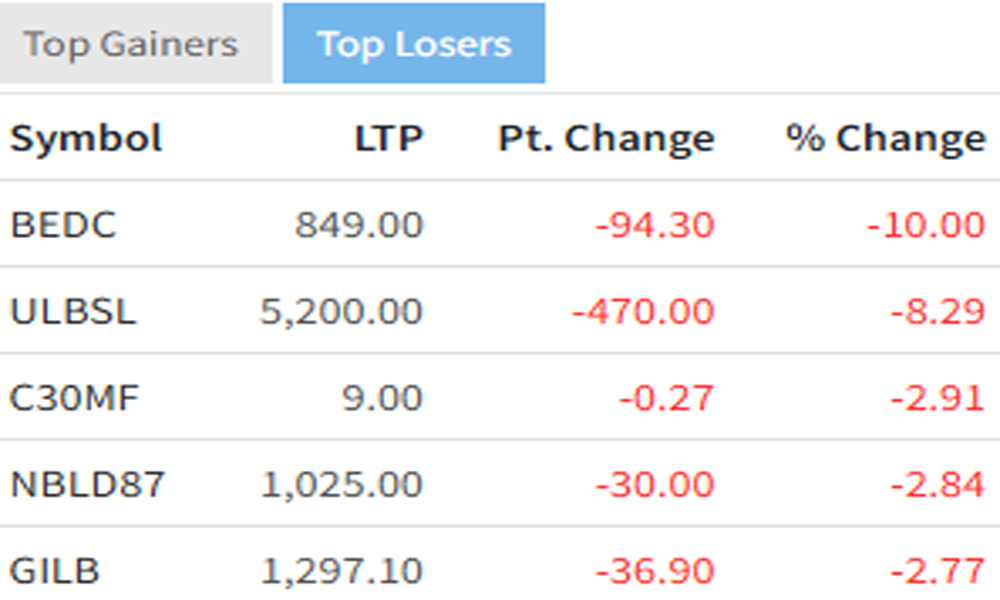Click BEDC's point change -94.30
The height and width of the screenshot is (600, 1000).
point(655,225)
